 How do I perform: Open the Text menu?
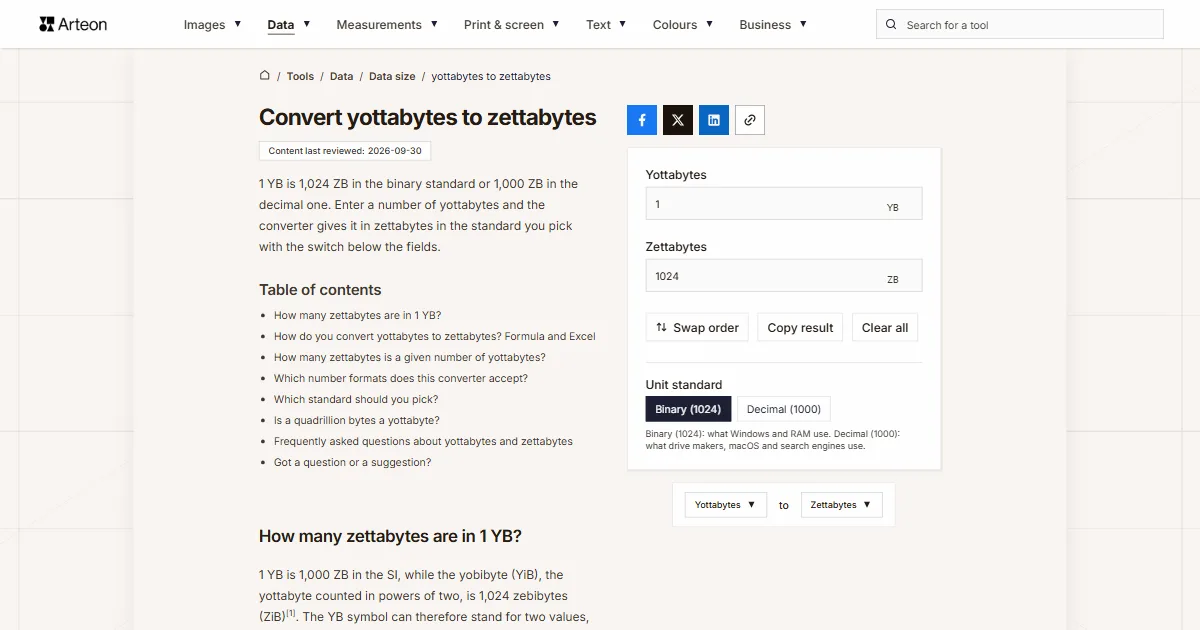coord(606,25)
